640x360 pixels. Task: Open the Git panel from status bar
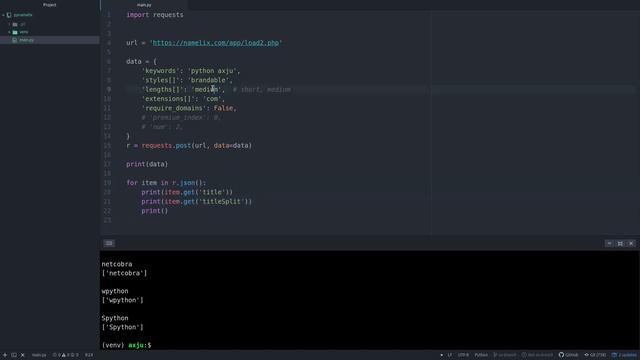pyautogui.click(x=595, y=355)
